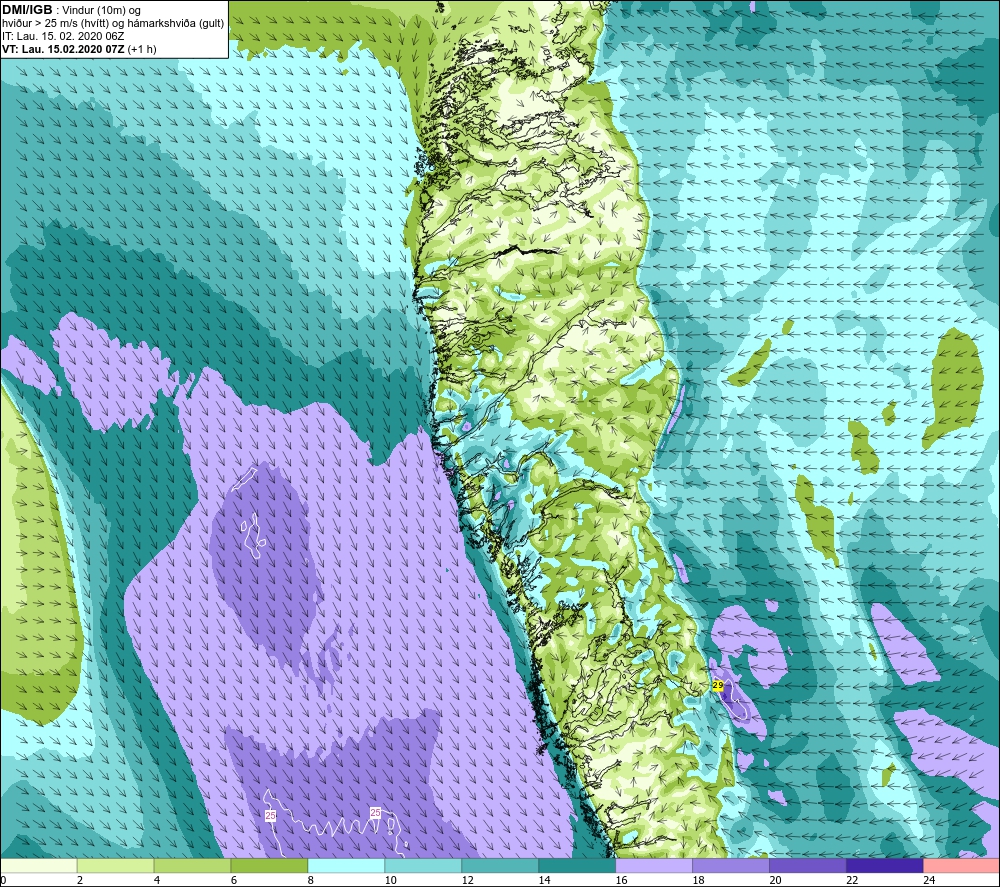Click the '(+1 h)' forecast offset text
This screenshot has width=1000, height=887.
click(x=142, y=49)
